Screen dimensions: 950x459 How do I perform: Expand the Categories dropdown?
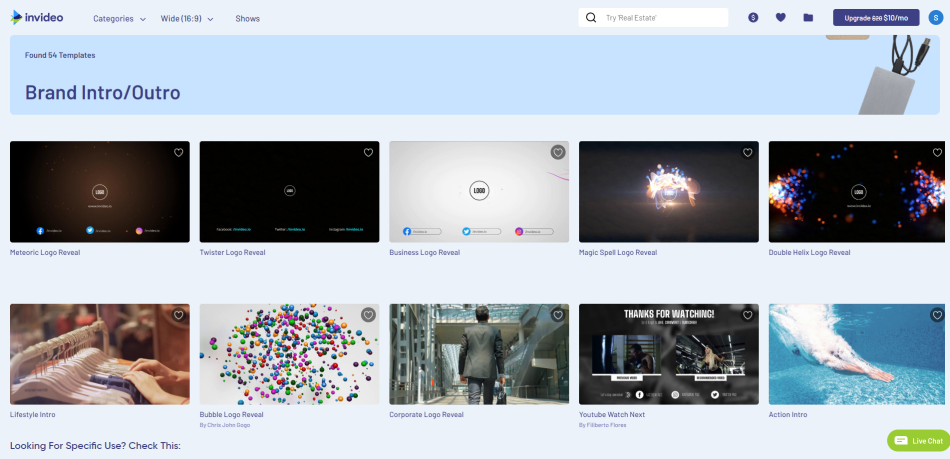119,19
